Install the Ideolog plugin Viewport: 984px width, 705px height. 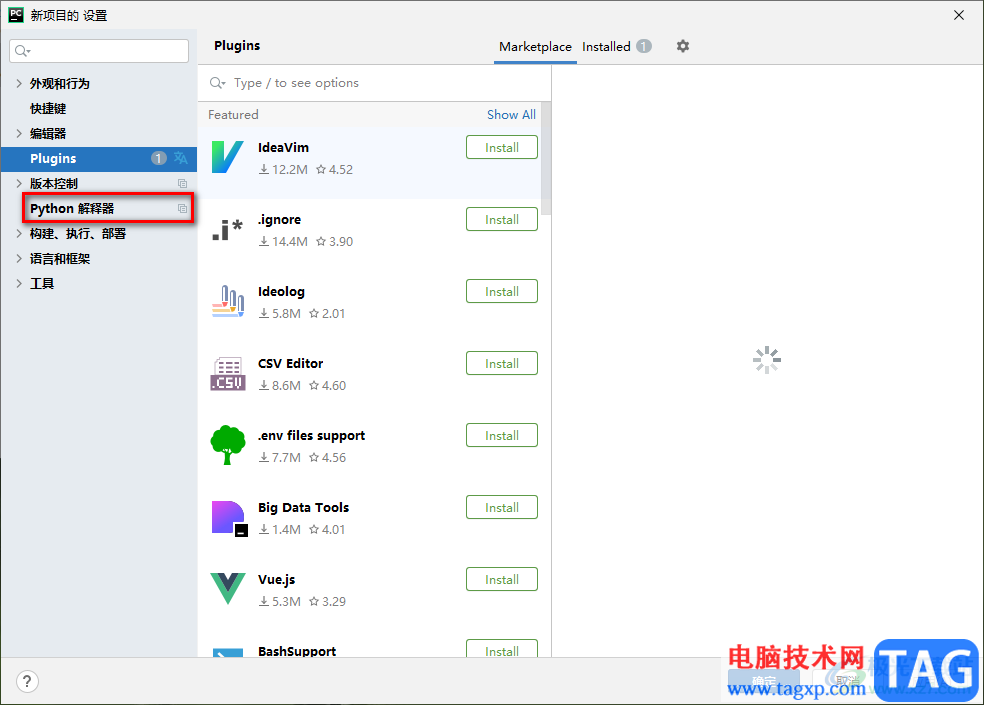point(501,291)
